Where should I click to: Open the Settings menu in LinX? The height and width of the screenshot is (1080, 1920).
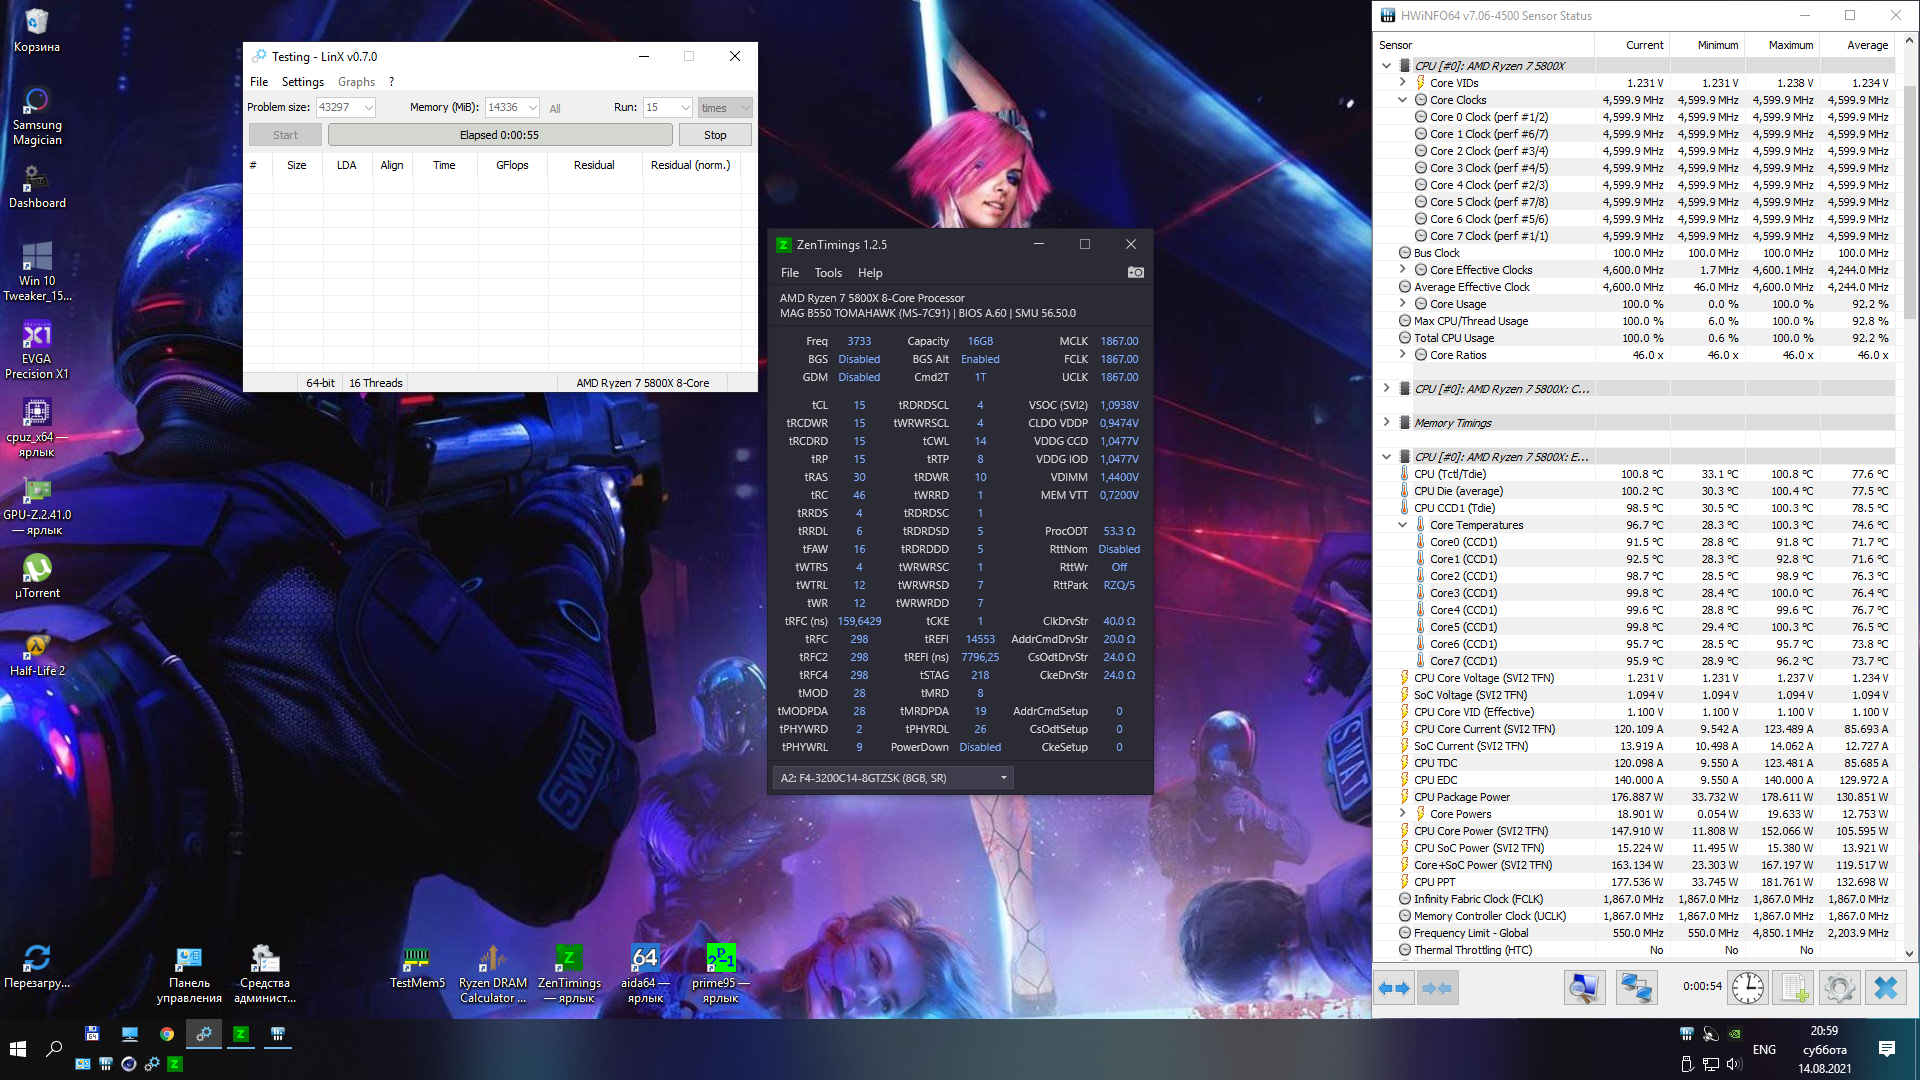pyautogui.click(x=302, y=82)
